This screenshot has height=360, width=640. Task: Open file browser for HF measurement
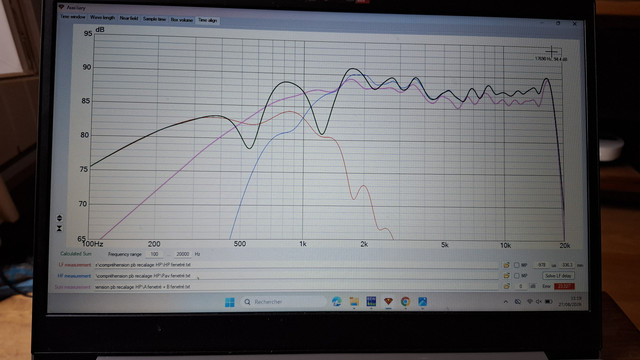(x=507, y=276)
